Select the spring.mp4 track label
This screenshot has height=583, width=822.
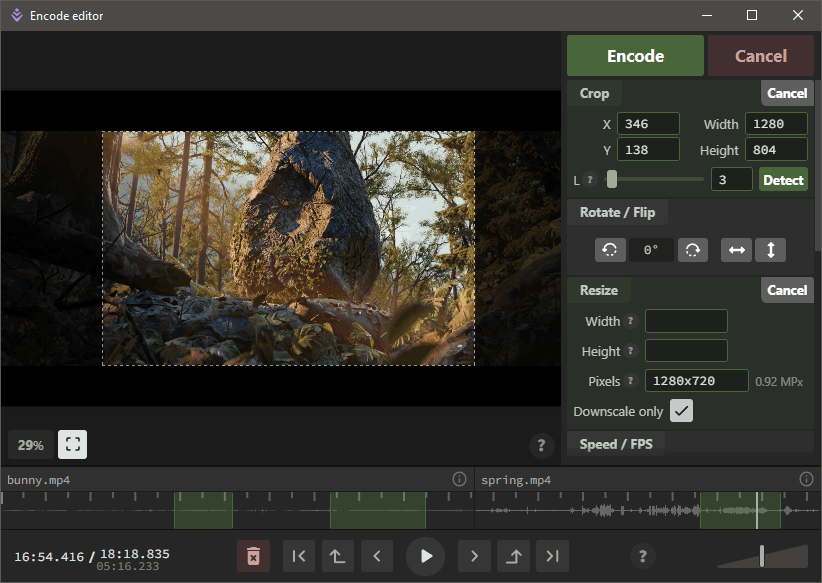click(x=514, y=479)
